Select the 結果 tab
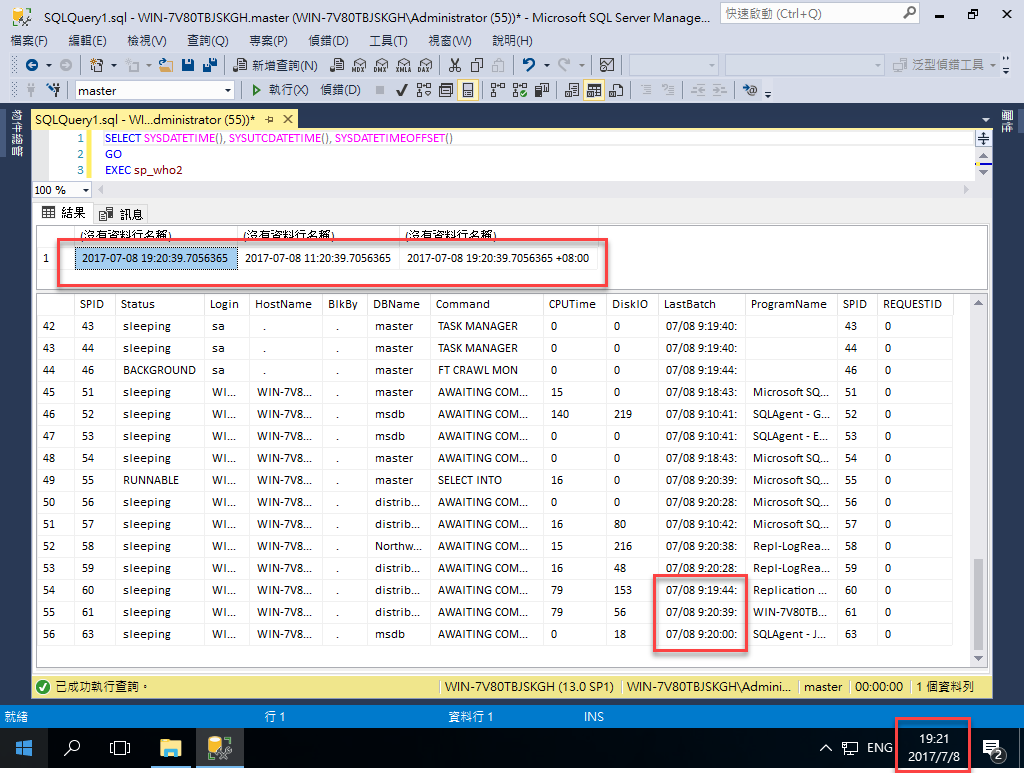This screenshot has height=773, width=1024. (63, 213)
